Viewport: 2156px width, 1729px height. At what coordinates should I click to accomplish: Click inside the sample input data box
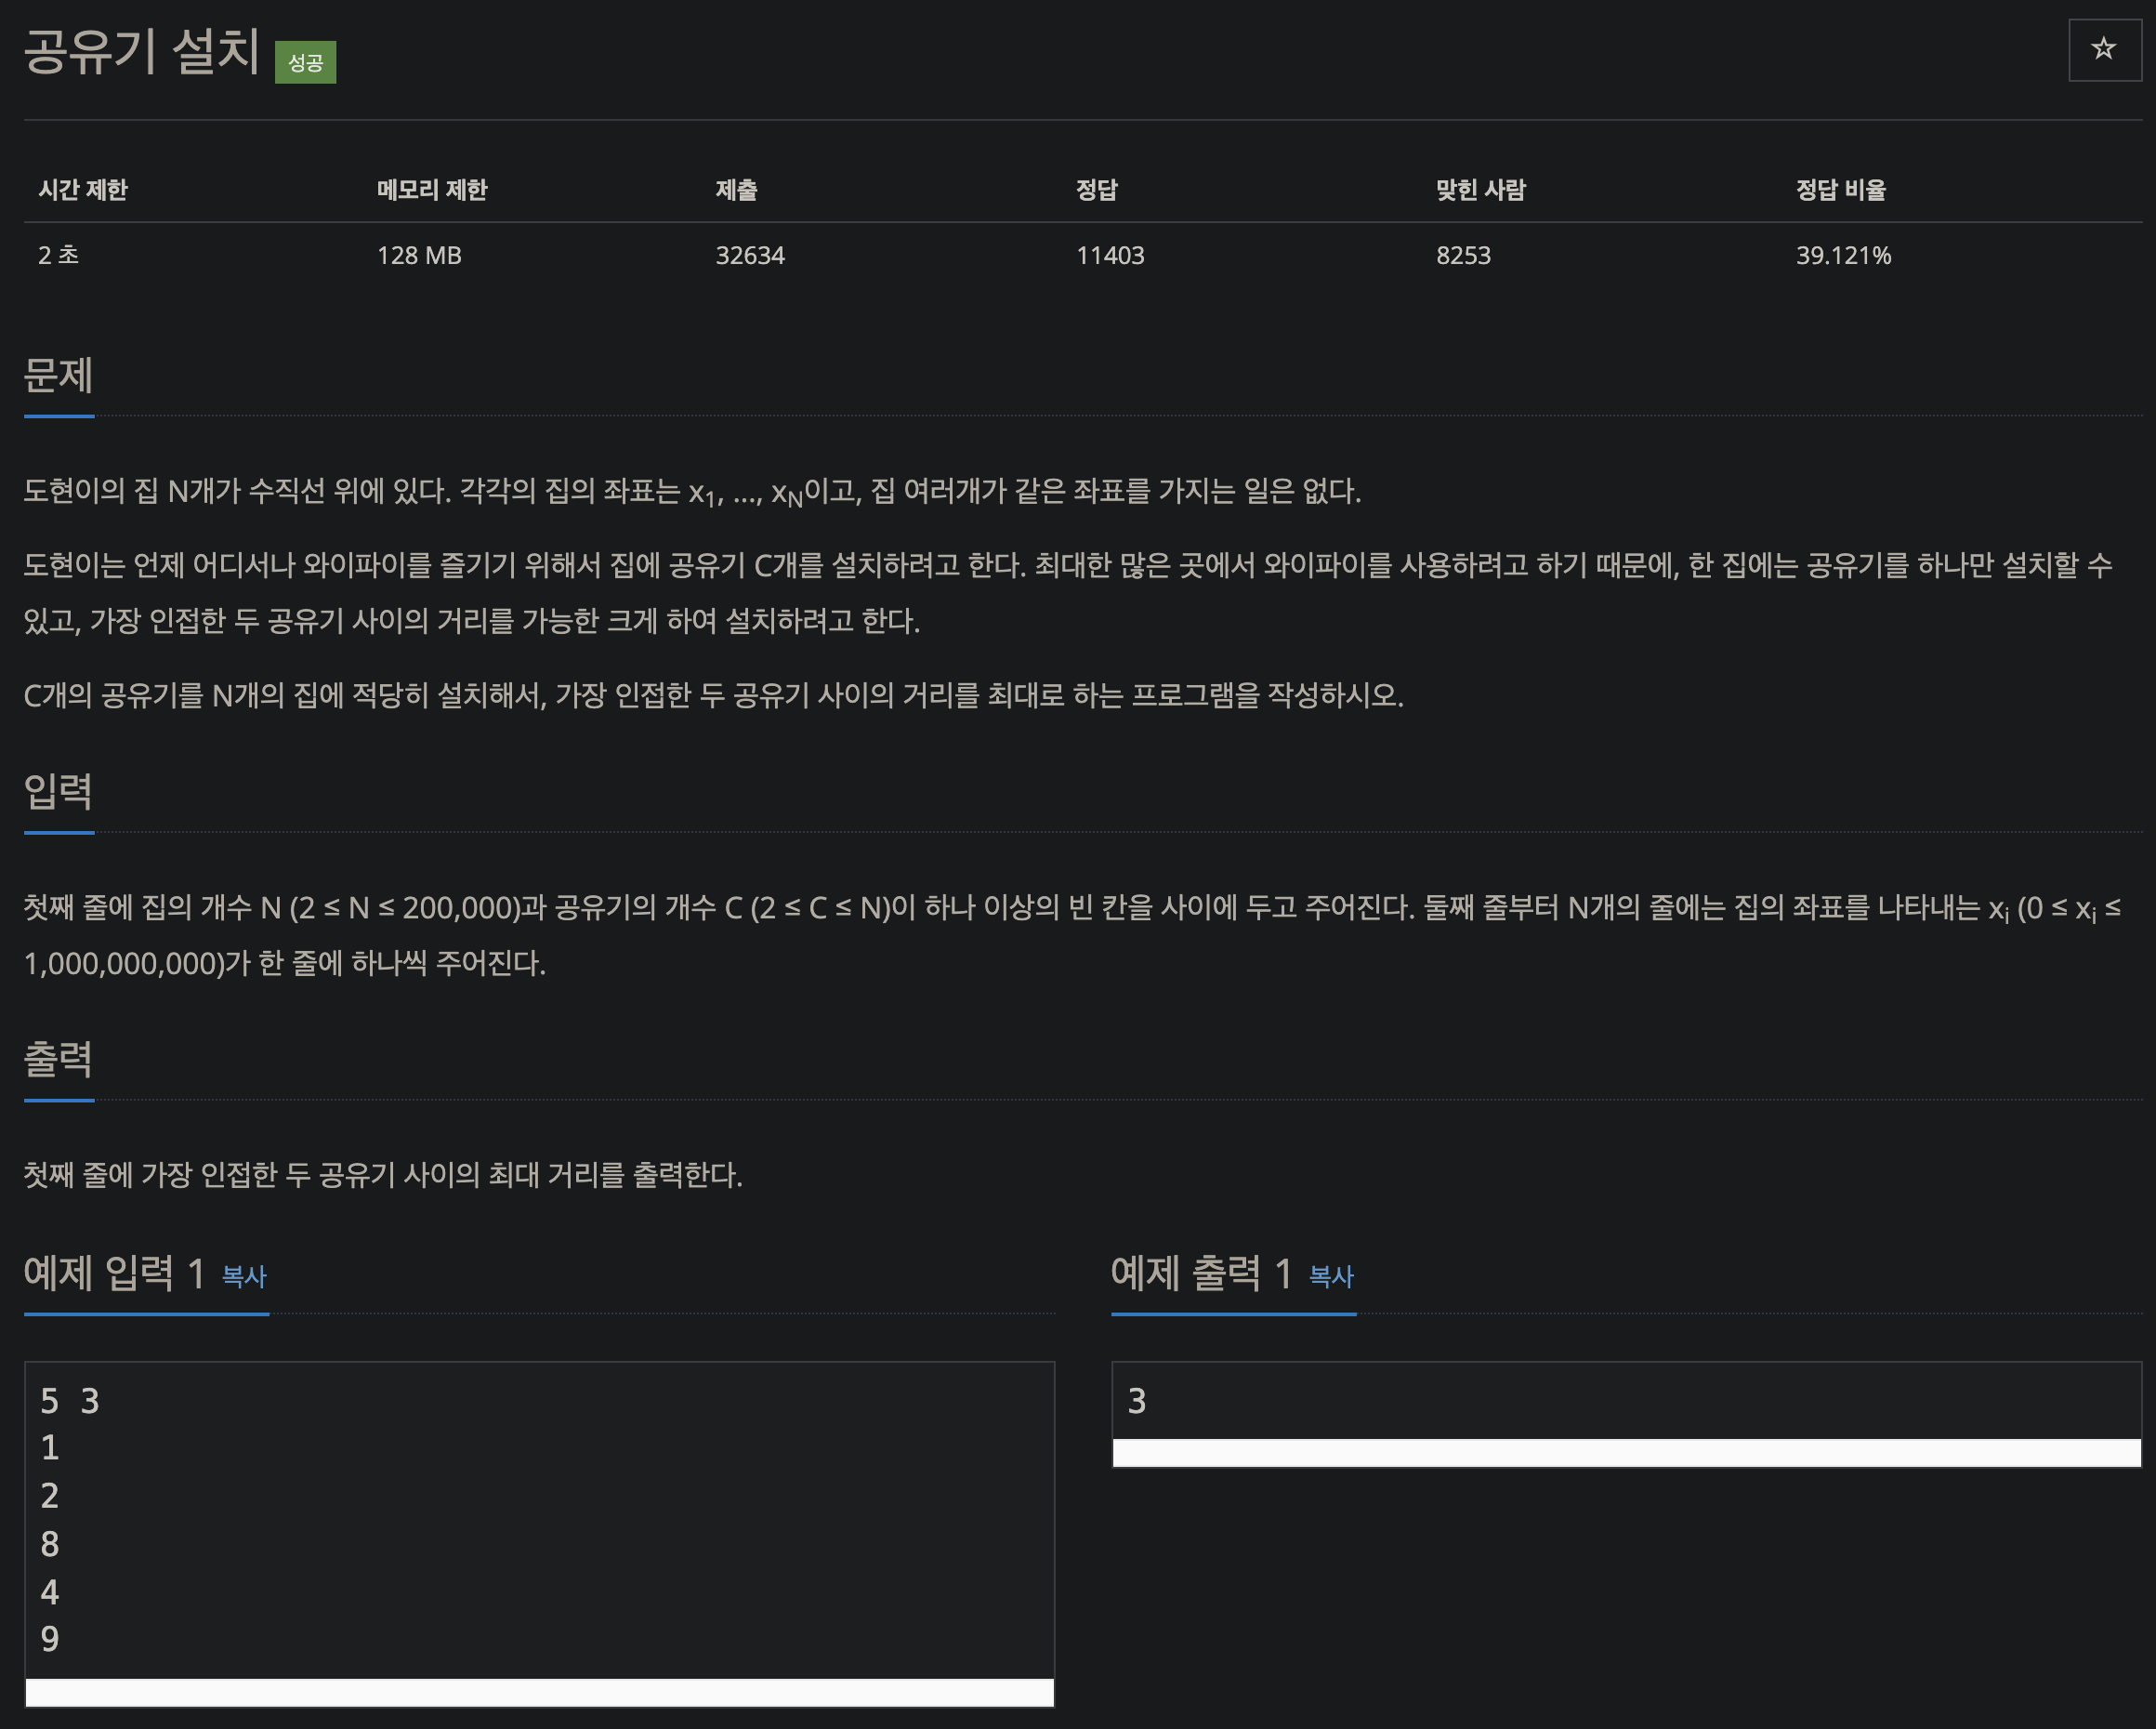(539, 1520)
